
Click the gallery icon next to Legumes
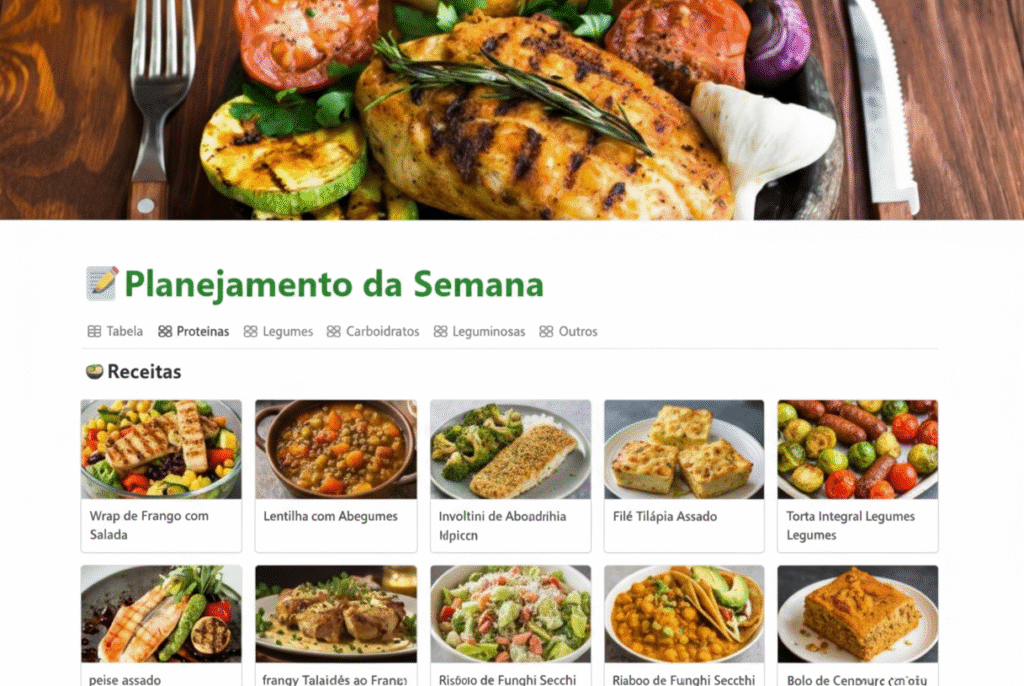pyautogui.click(x=250, y=331)
